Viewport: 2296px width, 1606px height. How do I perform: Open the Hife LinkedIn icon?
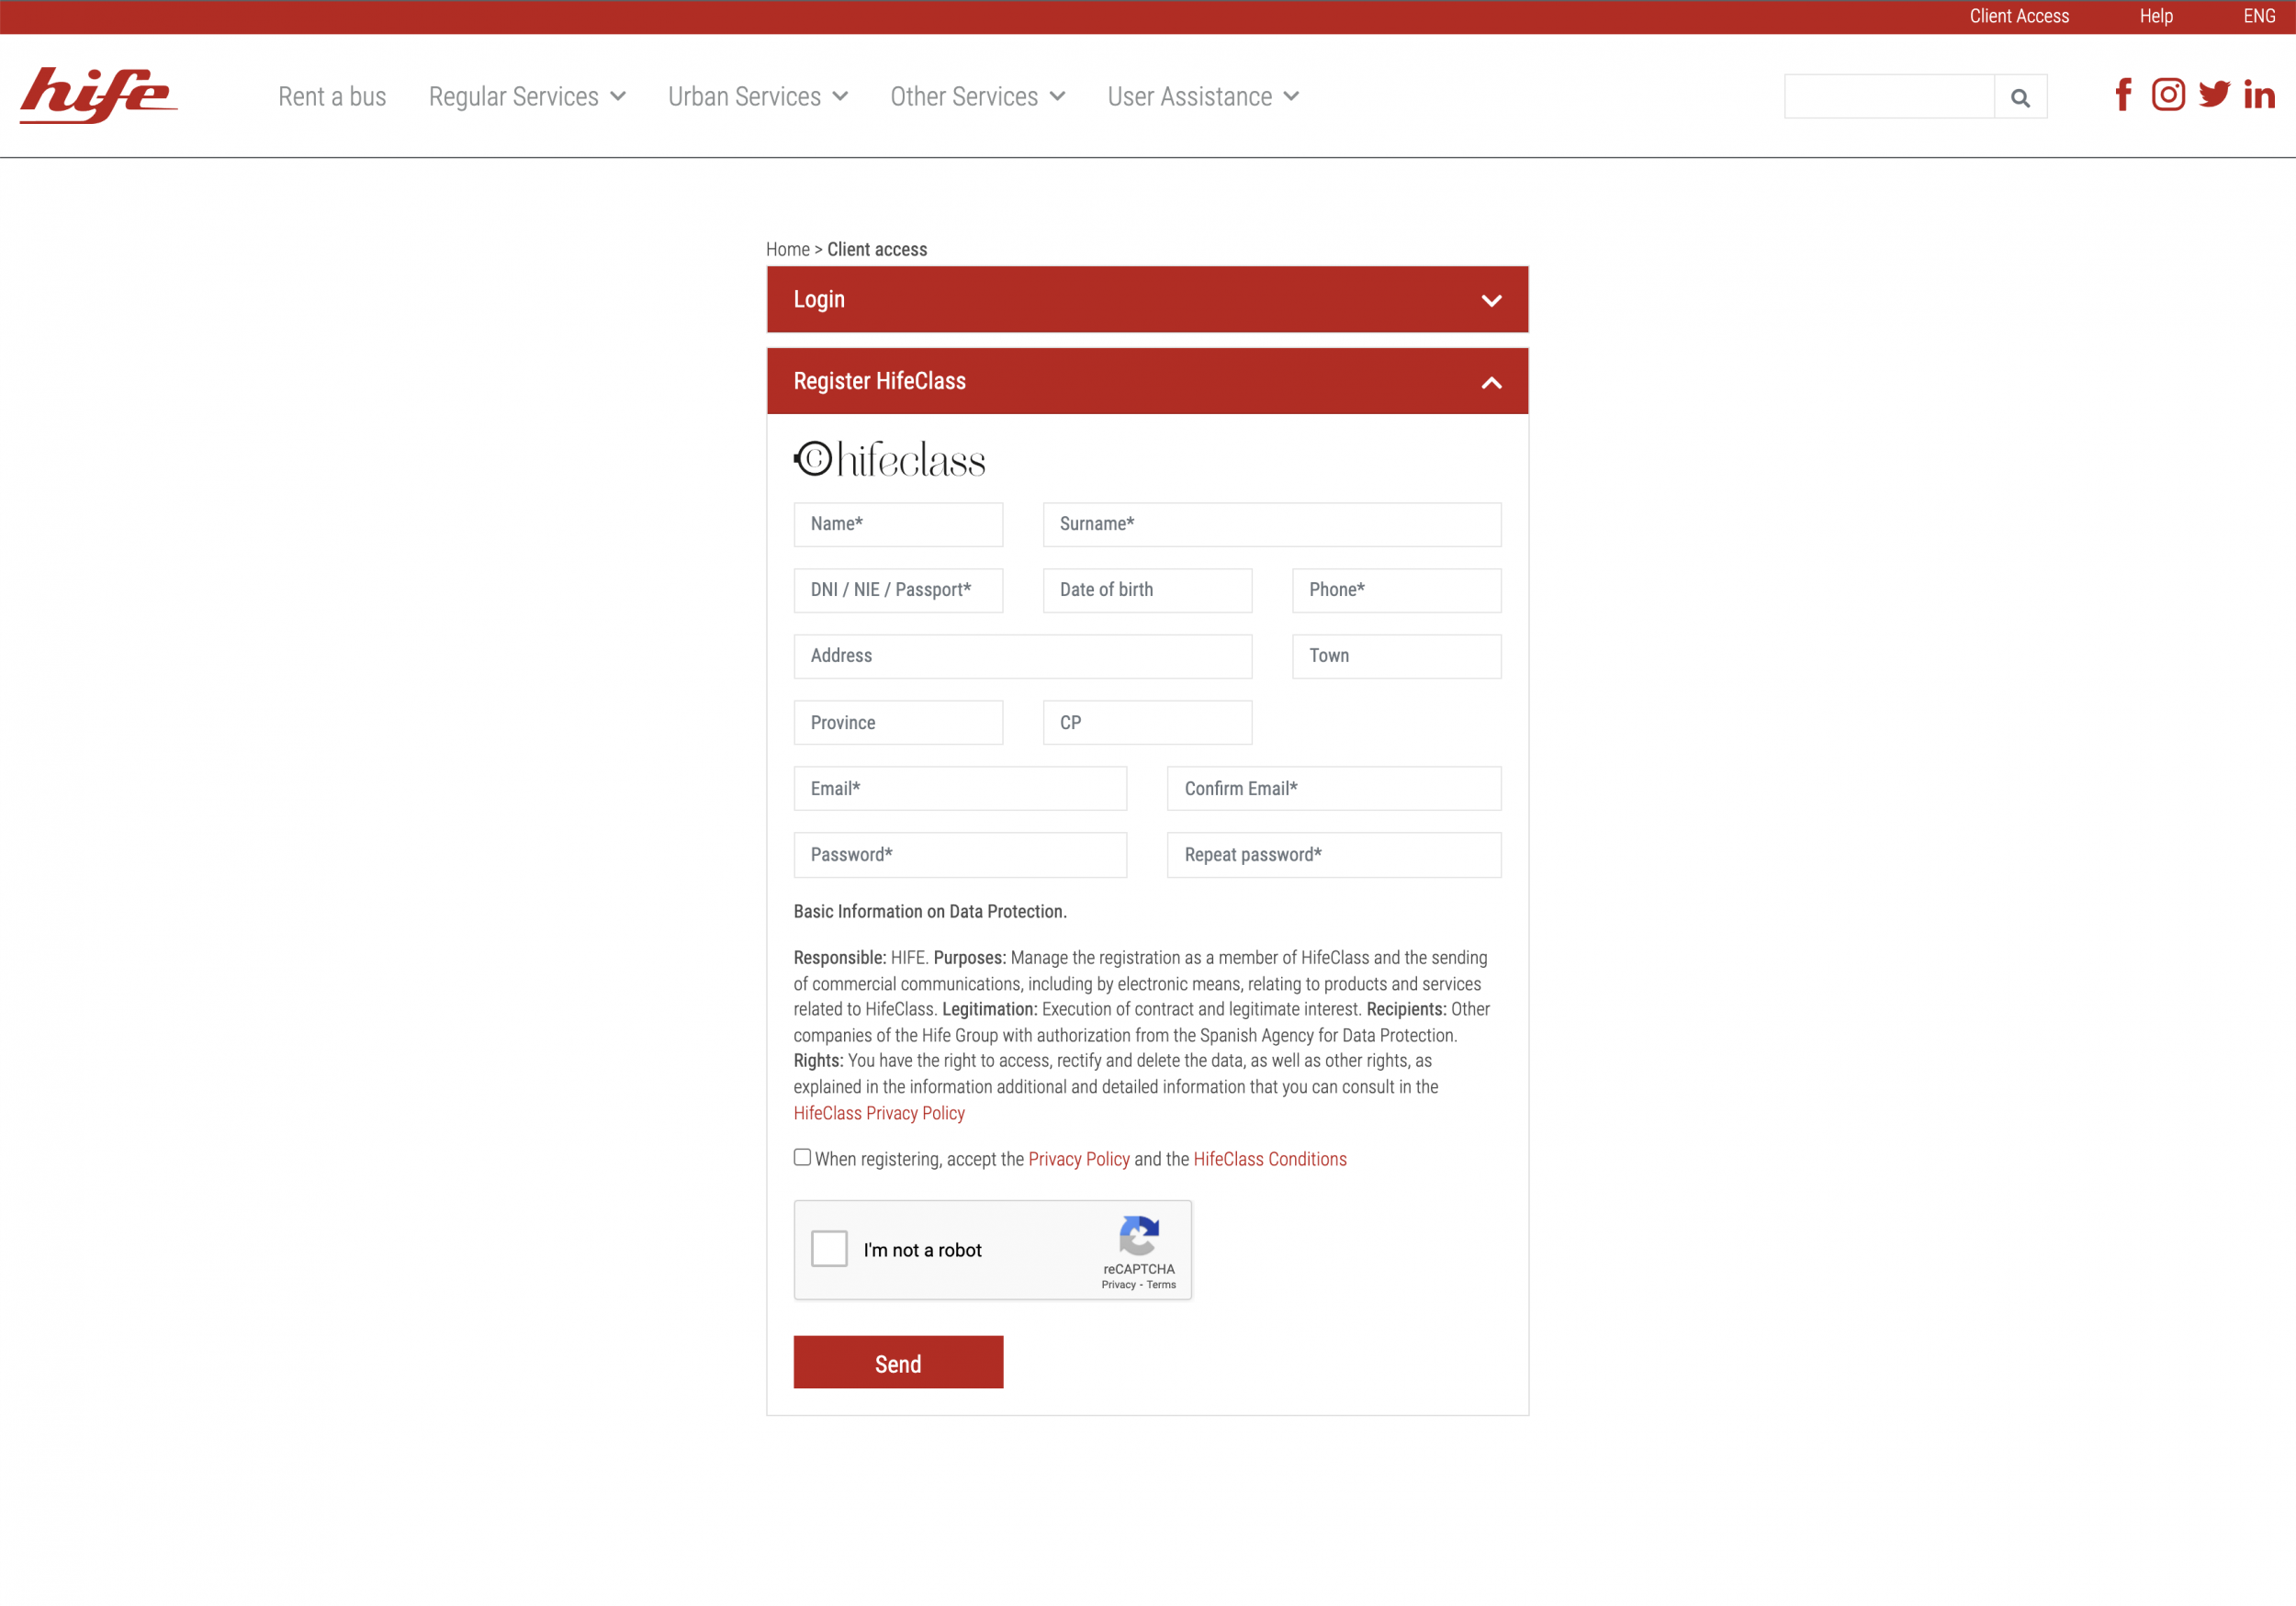pyautogui.click(x=2259, y=95)
